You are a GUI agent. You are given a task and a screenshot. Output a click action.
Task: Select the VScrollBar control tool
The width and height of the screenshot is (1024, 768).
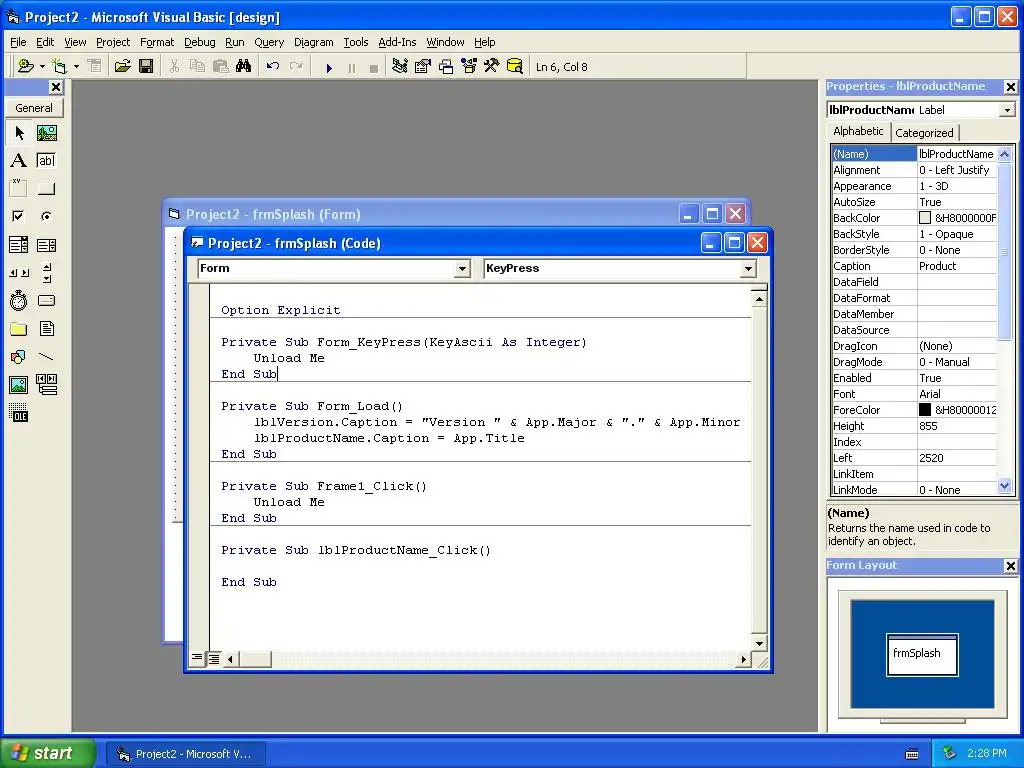46,273
